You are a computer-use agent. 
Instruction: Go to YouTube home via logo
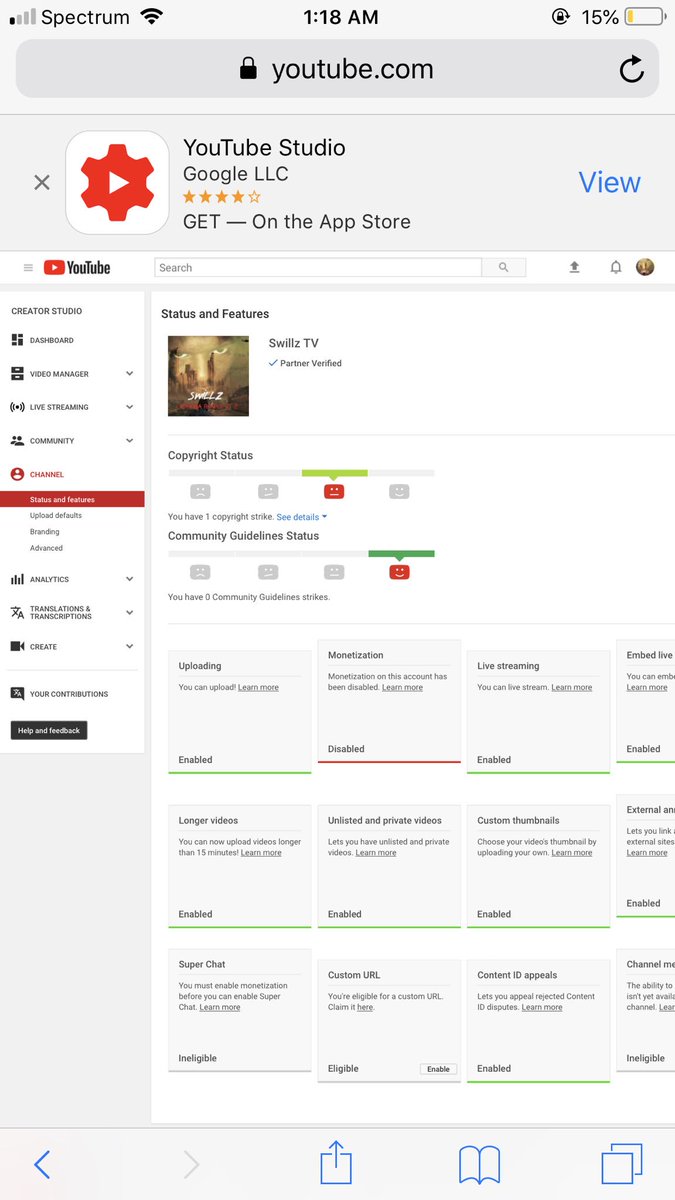click(x=77, y=268)
